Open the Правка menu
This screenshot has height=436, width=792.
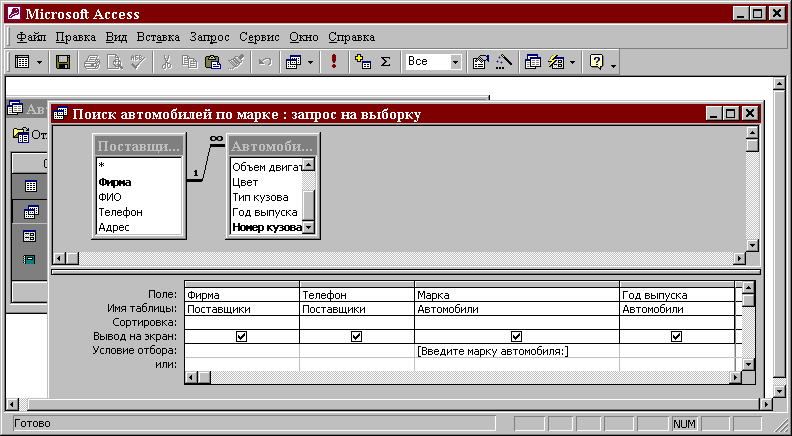pyautogui.click(x=76, y=37)
